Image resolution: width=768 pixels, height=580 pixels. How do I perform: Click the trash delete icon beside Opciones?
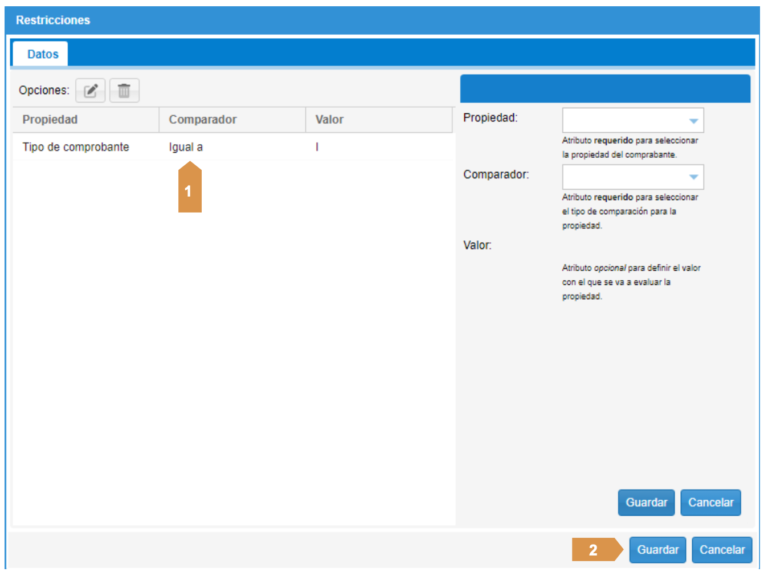(124, 91)
